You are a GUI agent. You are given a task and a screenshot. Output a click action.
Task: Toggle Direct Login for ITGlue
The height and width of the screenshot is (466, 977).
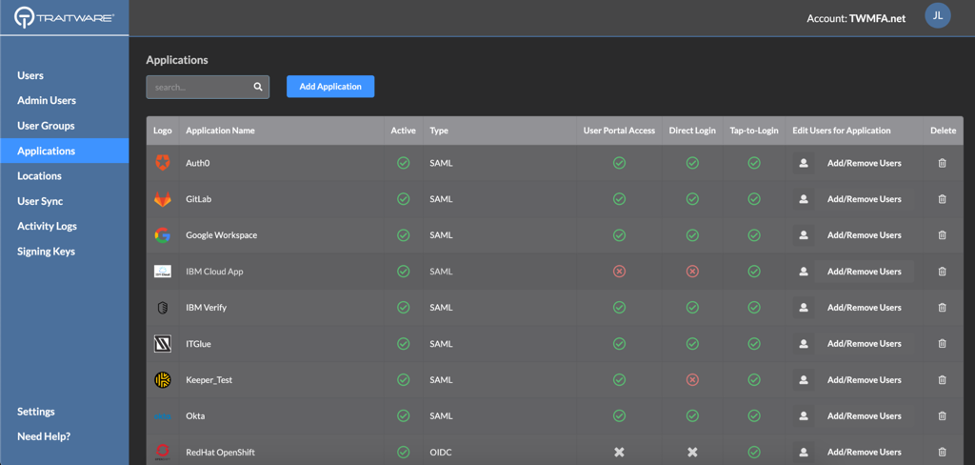coord(692,344)
